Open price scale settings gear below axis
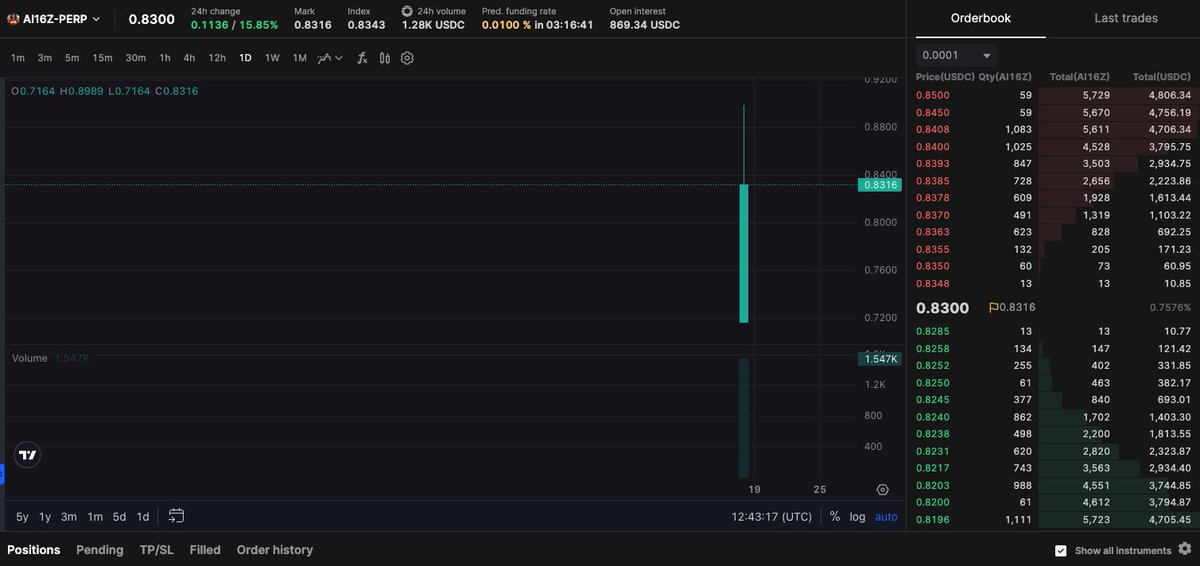Screen dimensions: 1200x566 [882, 489]
